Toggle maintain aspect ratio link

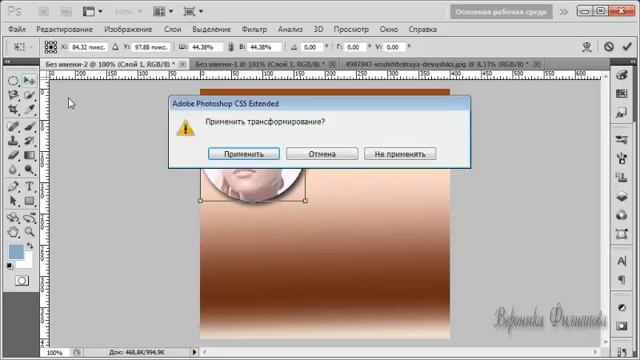(231, 47)
